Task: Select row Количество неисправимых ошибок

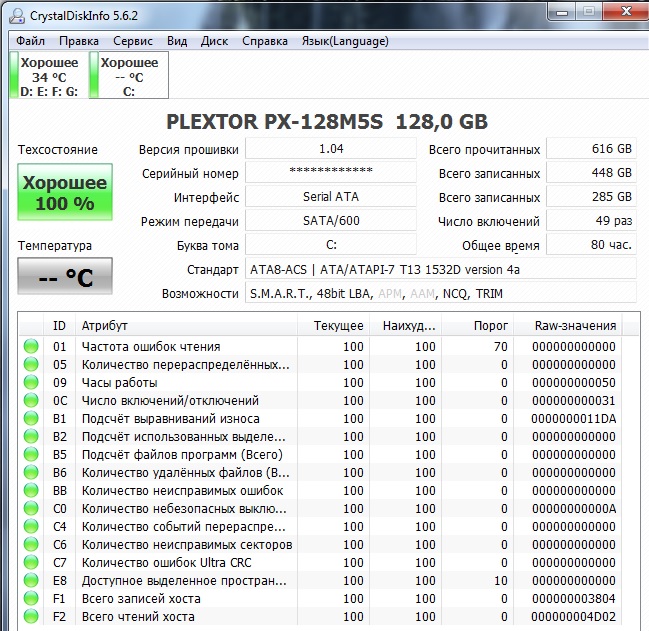Action: point(320,490)
